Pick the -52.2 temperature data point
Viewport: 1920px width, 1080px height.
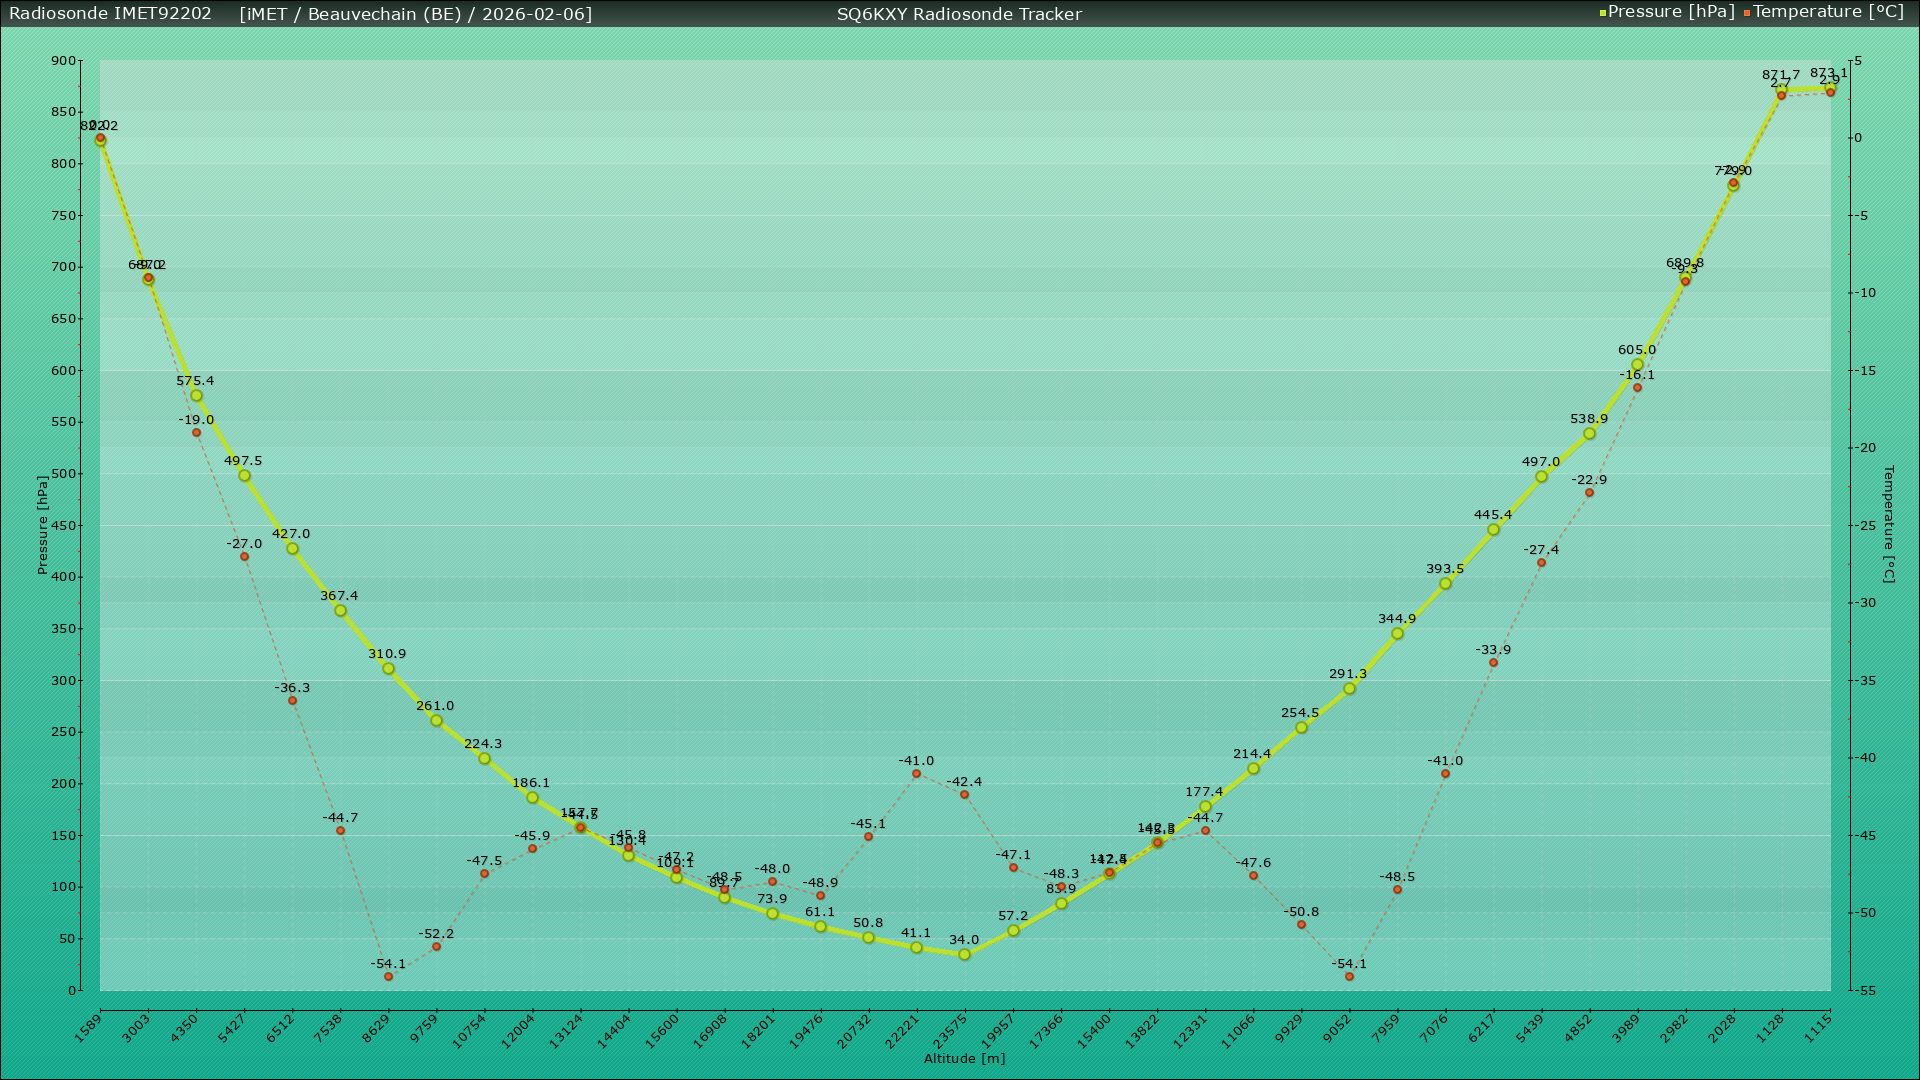[436, 947]
